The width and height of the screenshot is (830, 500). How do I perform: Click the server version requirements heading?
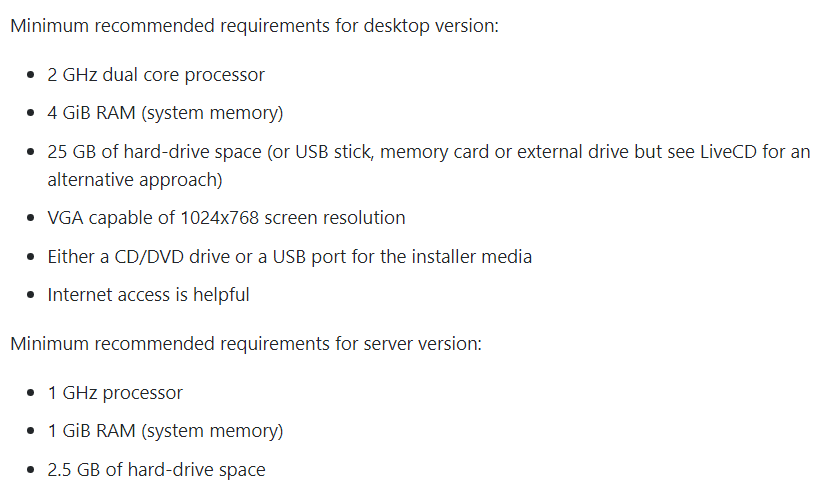[x=246, y=344]
